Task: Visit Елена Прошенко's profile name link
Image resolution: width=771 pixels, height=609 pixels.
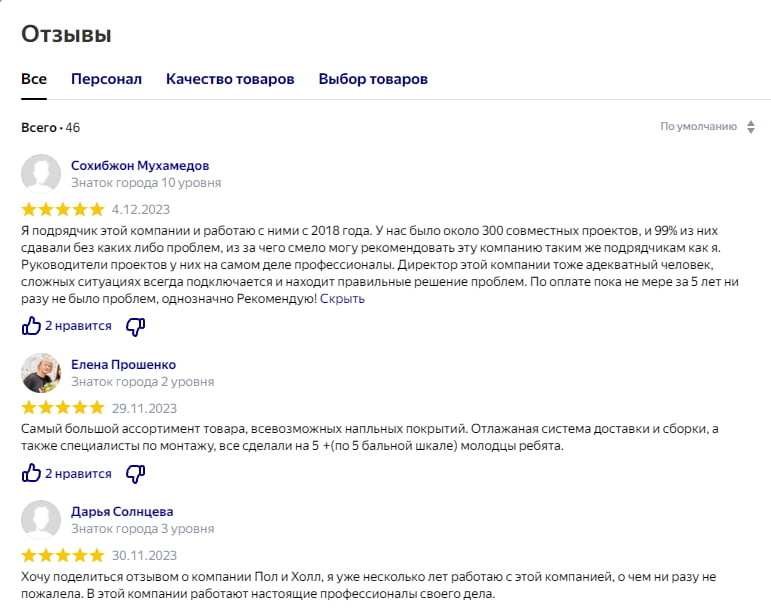Action: 123,364
